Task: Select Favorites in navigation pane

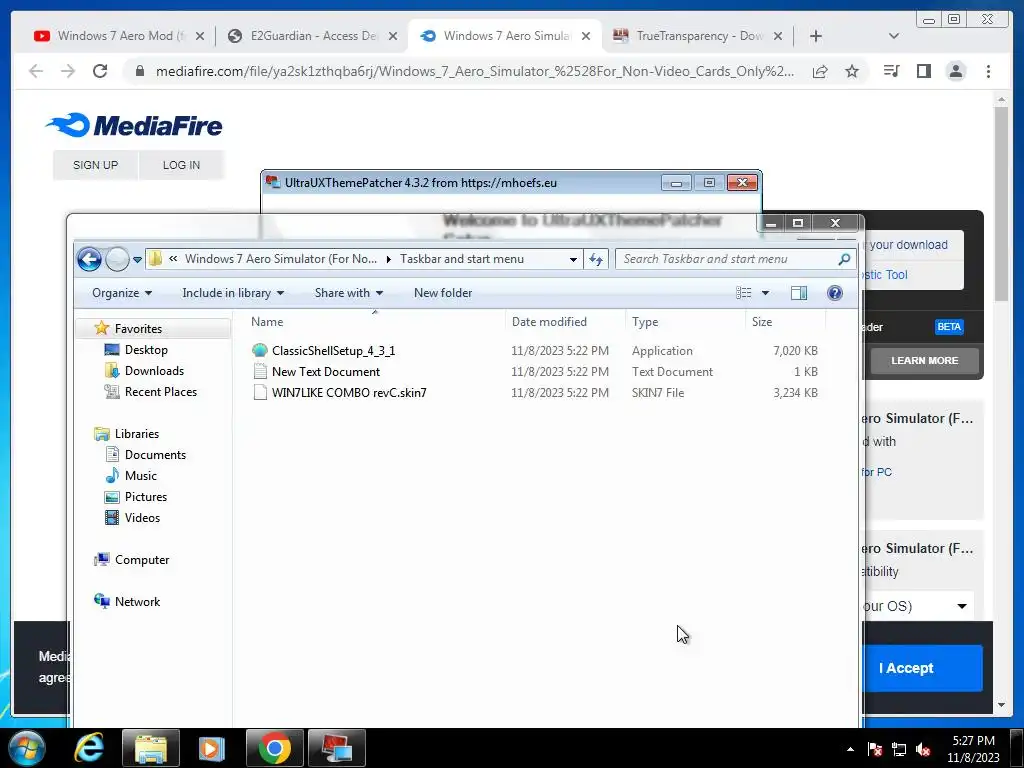Action: pos(138,328)
